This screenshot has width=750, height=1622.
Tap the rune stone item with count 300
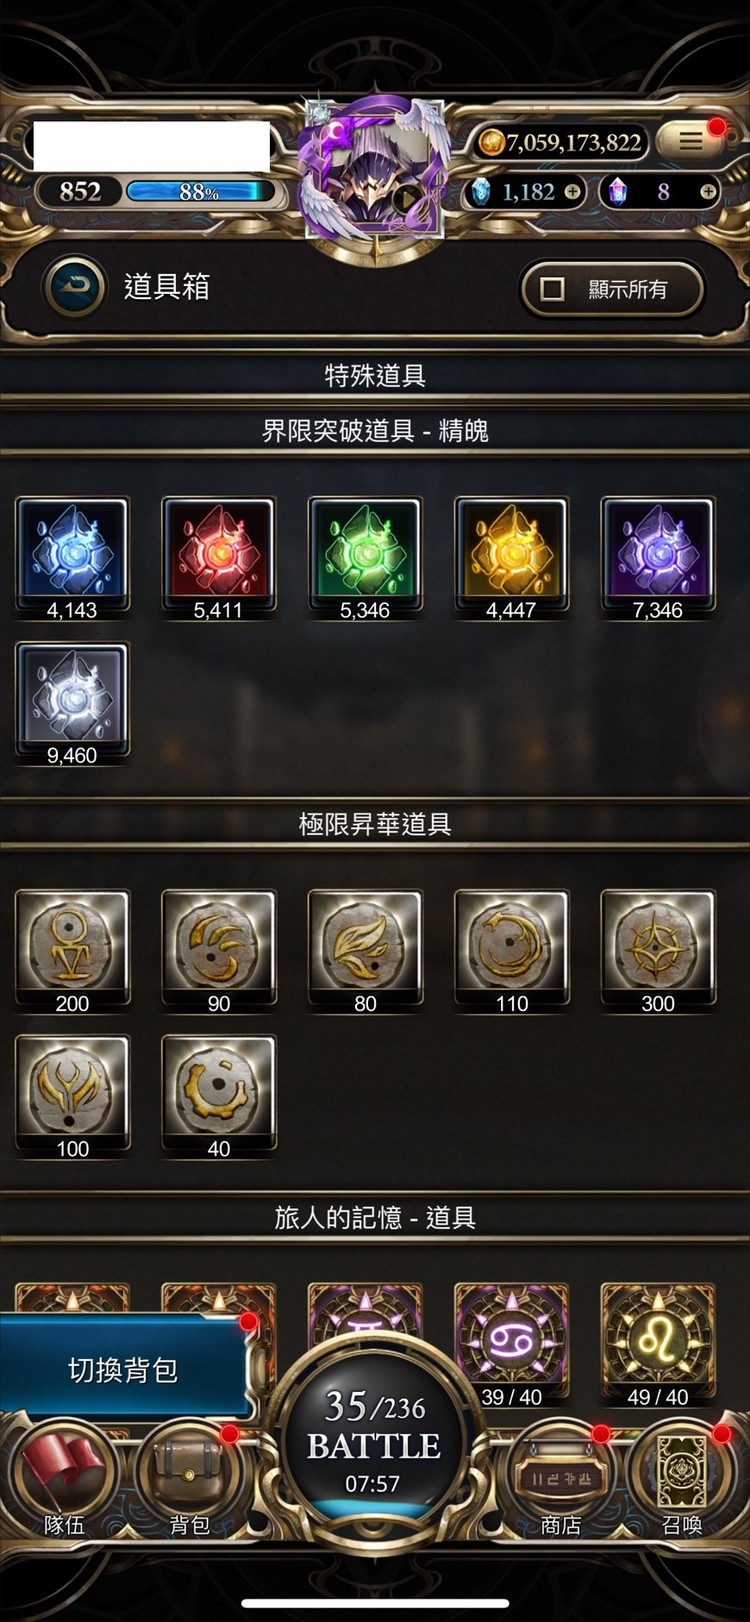pos(658,950)
